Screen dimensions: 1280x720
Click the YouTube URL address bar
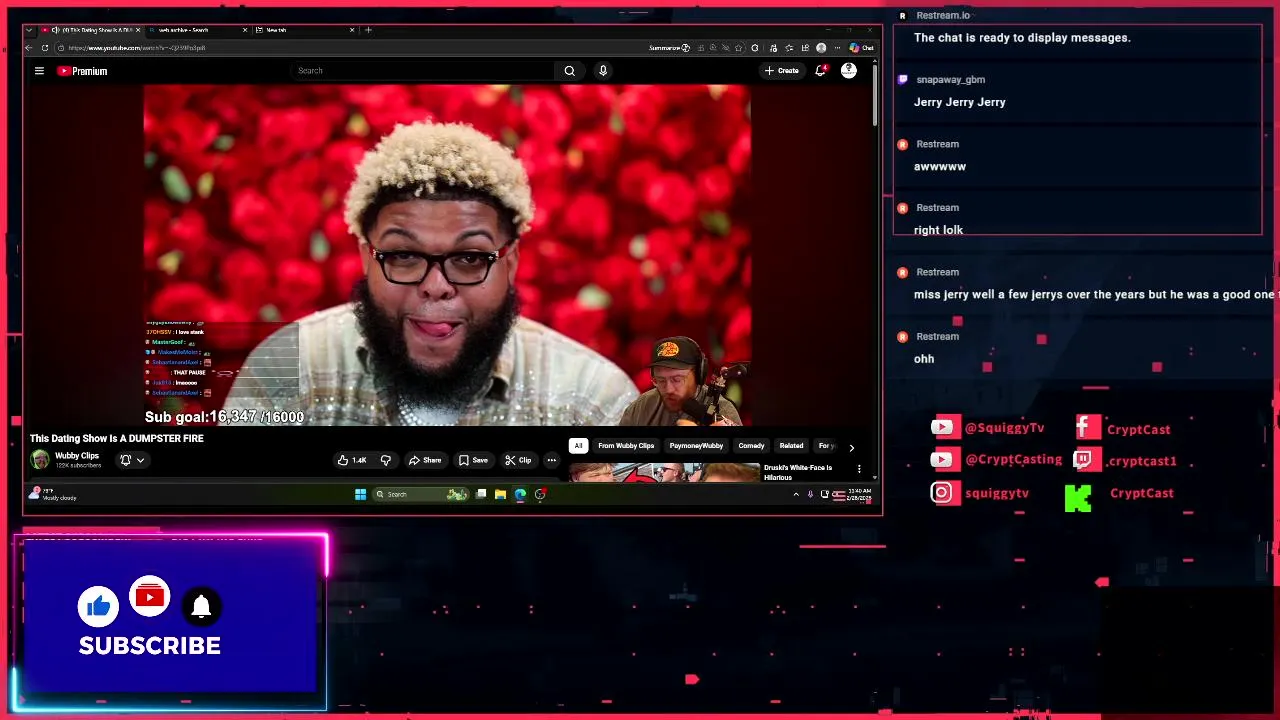(350, 48)
